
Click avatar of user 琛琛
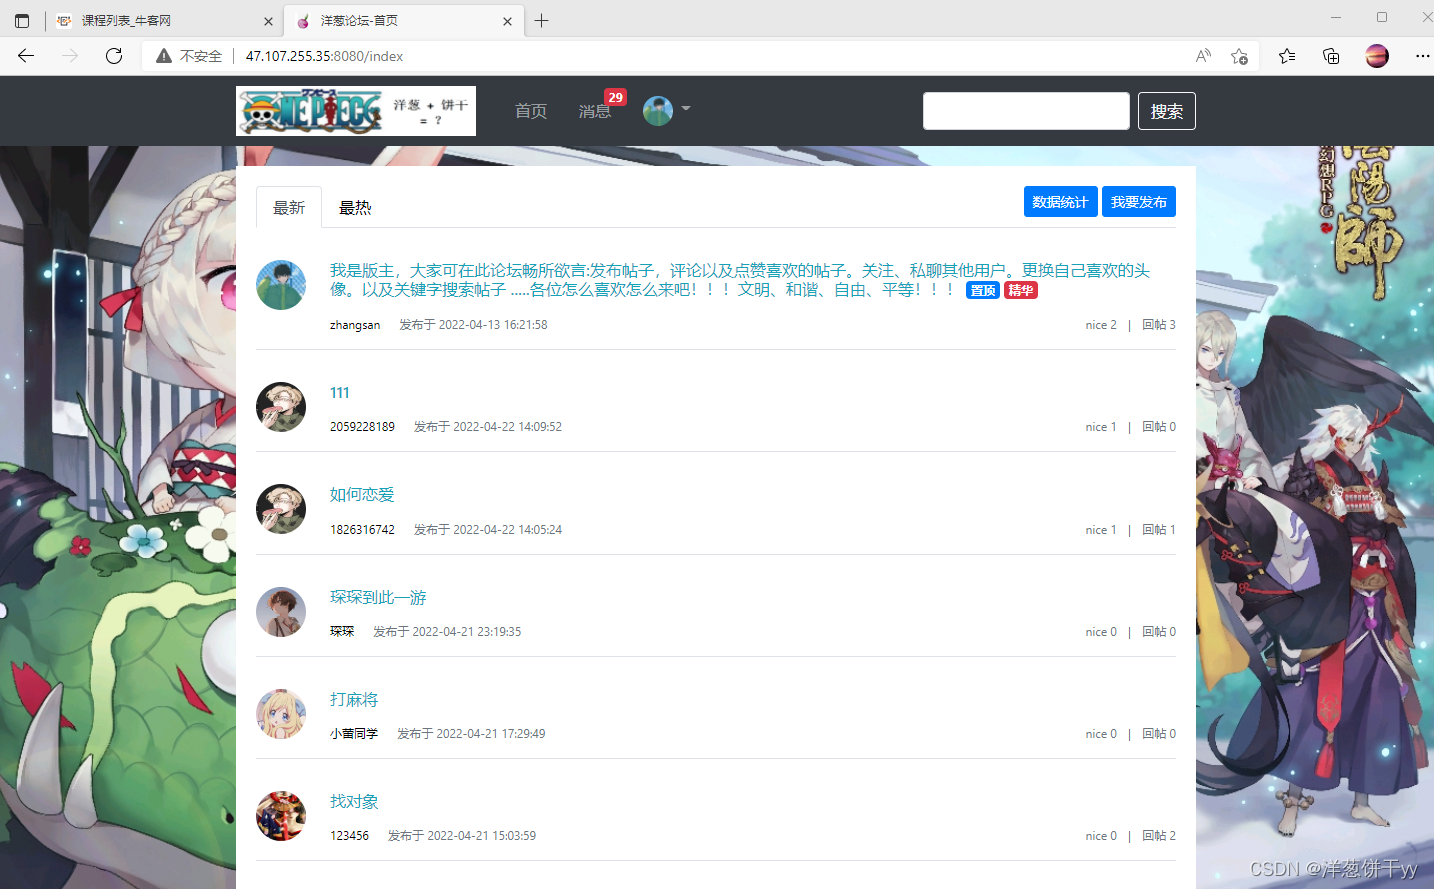click(281, 612)
